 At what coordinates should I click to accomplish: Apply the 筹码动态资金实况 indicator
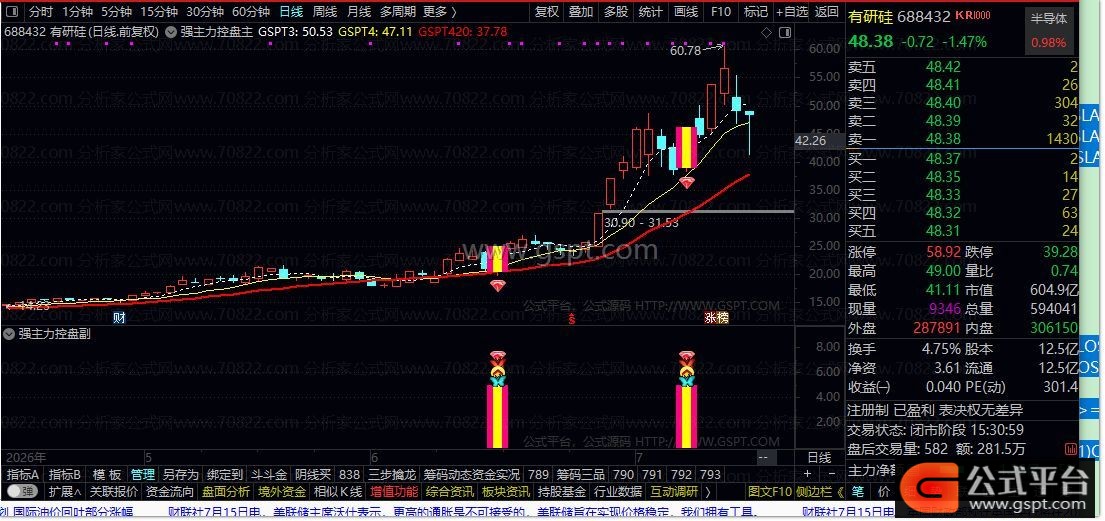(471, 474)
